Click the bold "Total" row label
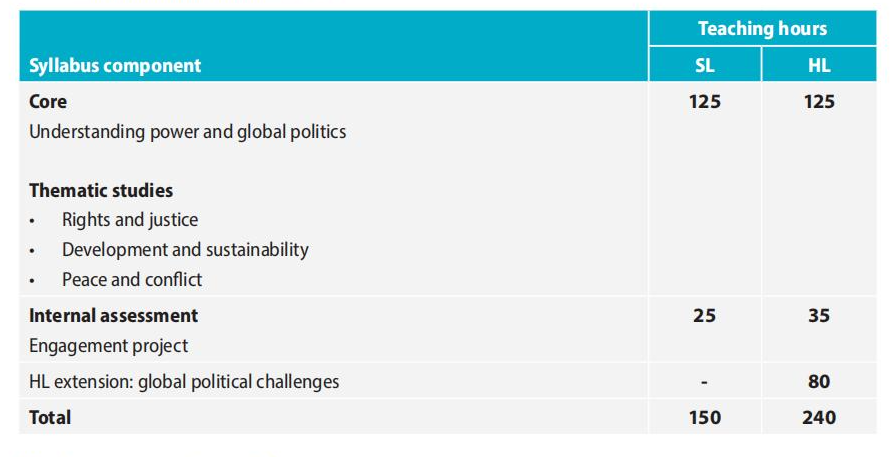The image size is (895, 457). click(50, 417)
